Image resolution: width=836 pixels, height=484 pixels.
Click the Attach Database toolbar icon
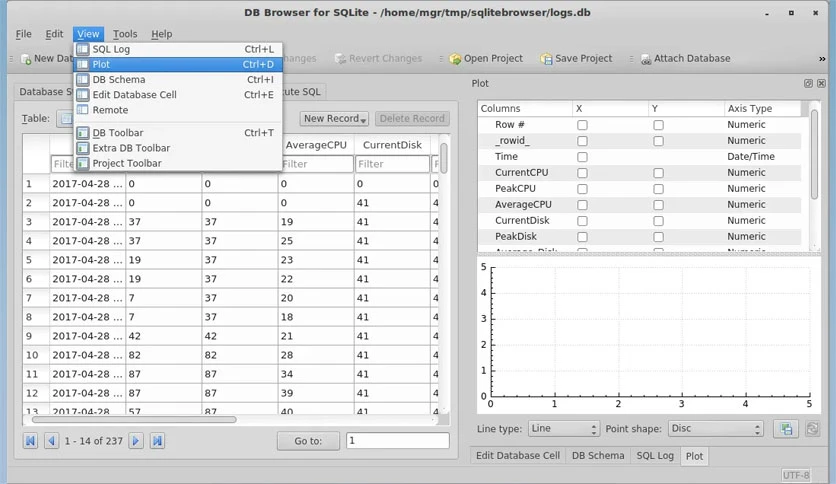[x=646, y=59]
